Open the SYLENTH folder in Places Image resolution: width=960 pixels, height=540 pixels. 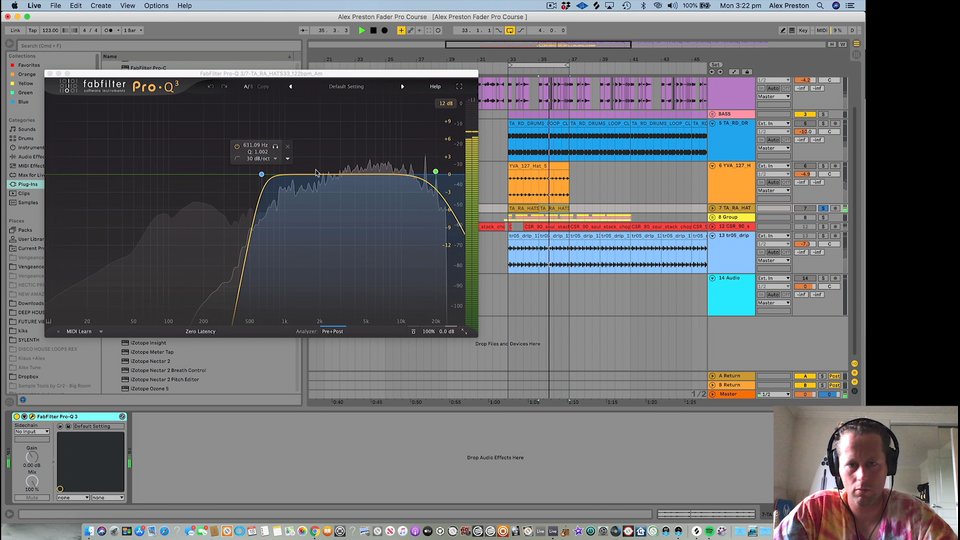tap(28, 340)
